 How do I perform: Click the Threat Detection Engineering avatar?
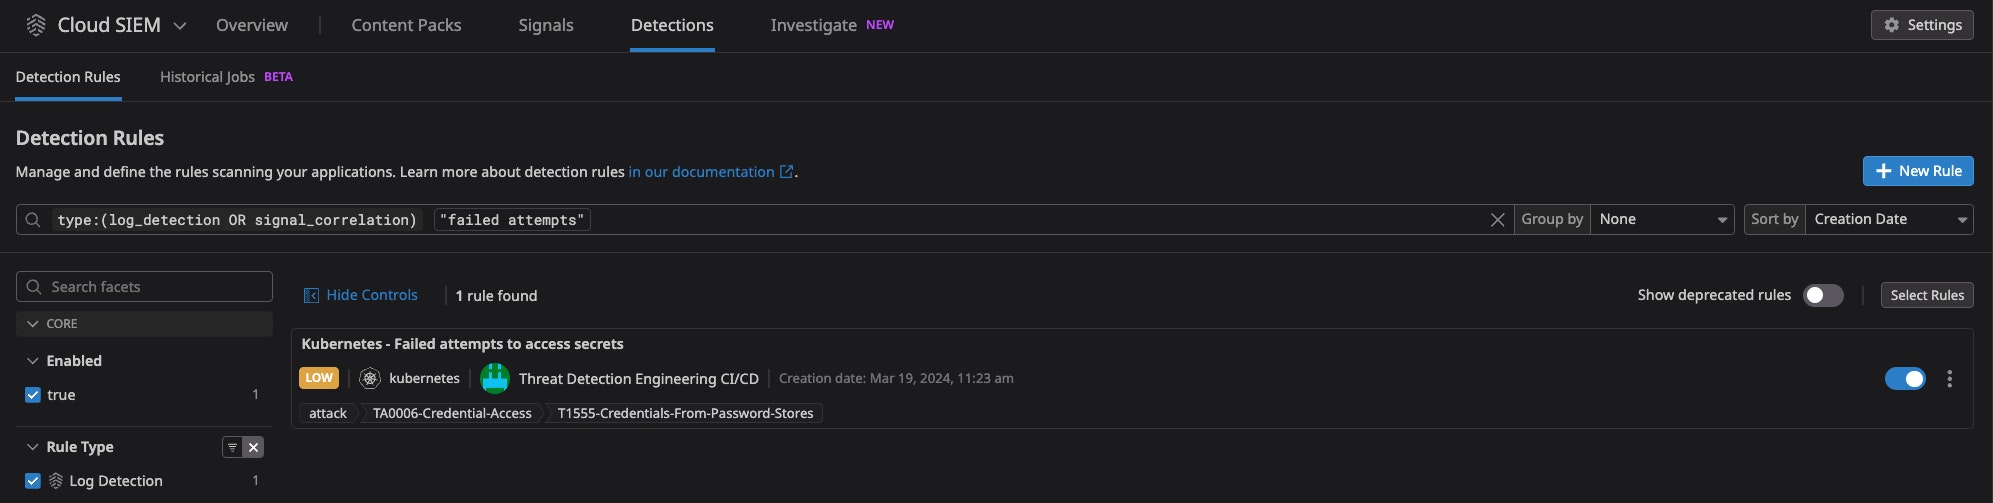click(495, 379)
